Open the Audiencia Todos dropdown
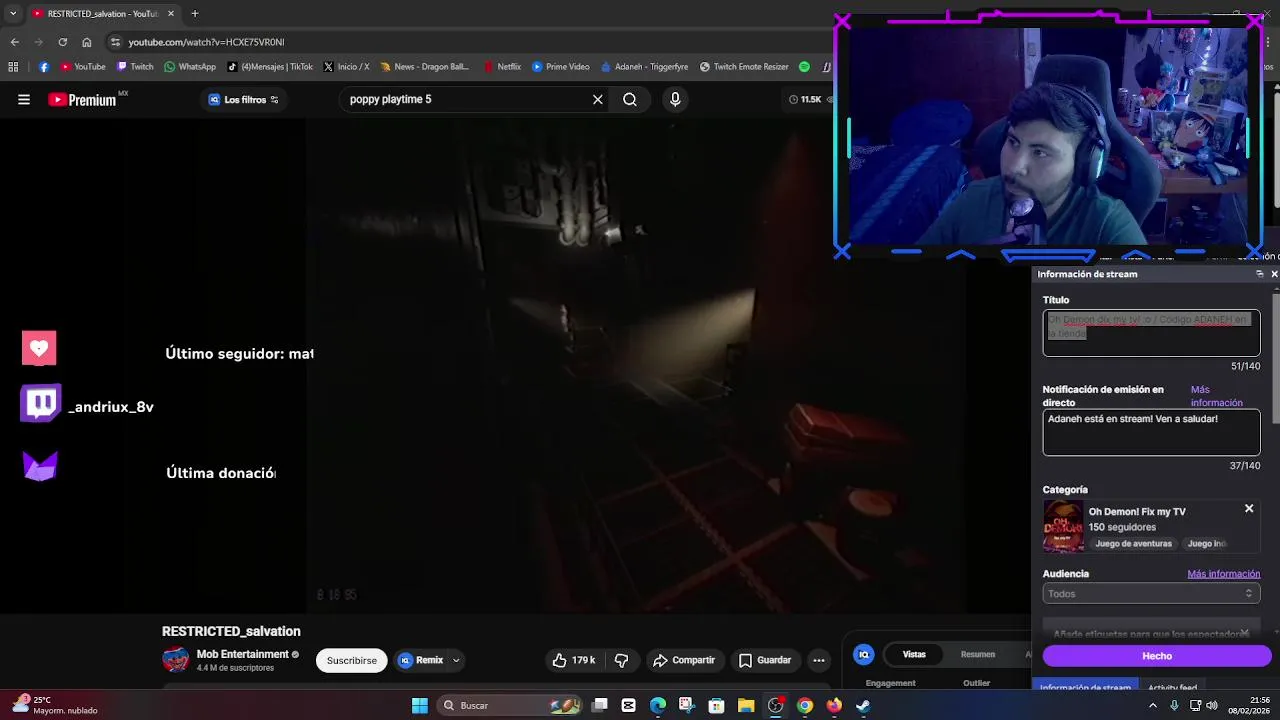This screenshot has height=720, width=1280. click(1151, 594)
